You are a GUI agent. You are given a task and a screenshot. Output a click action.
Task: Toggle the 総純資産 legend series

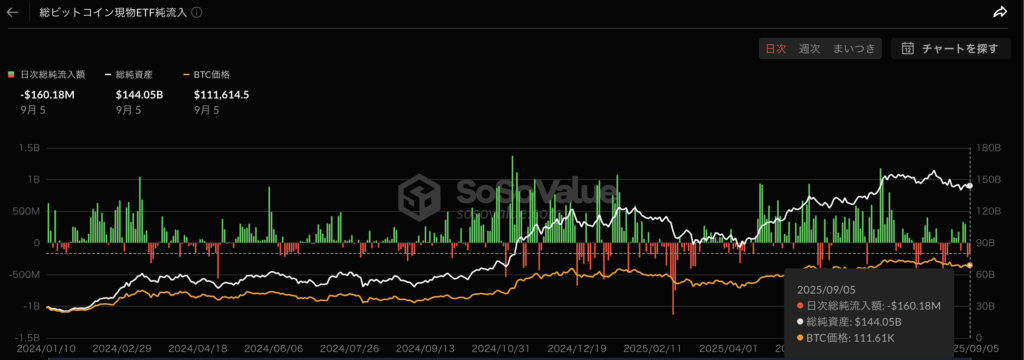coord(129,74)
